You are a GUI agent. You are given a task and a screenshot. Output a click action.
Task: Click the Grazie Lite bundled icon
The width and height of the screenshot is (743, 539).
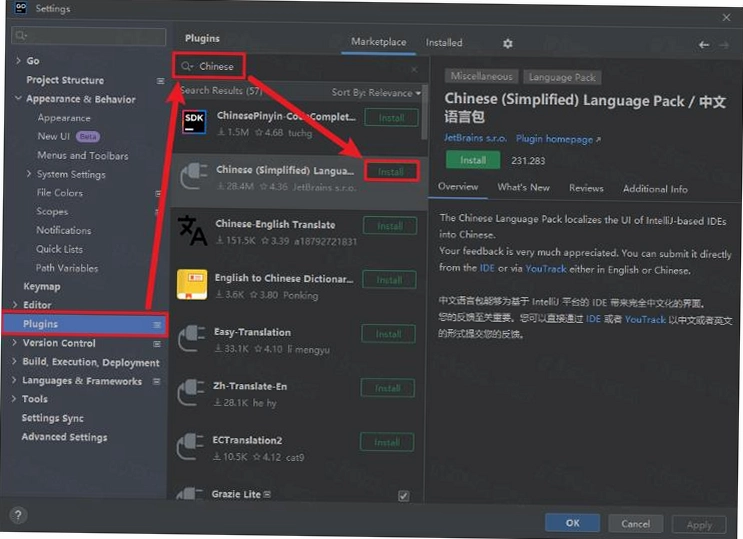[267, 494]
